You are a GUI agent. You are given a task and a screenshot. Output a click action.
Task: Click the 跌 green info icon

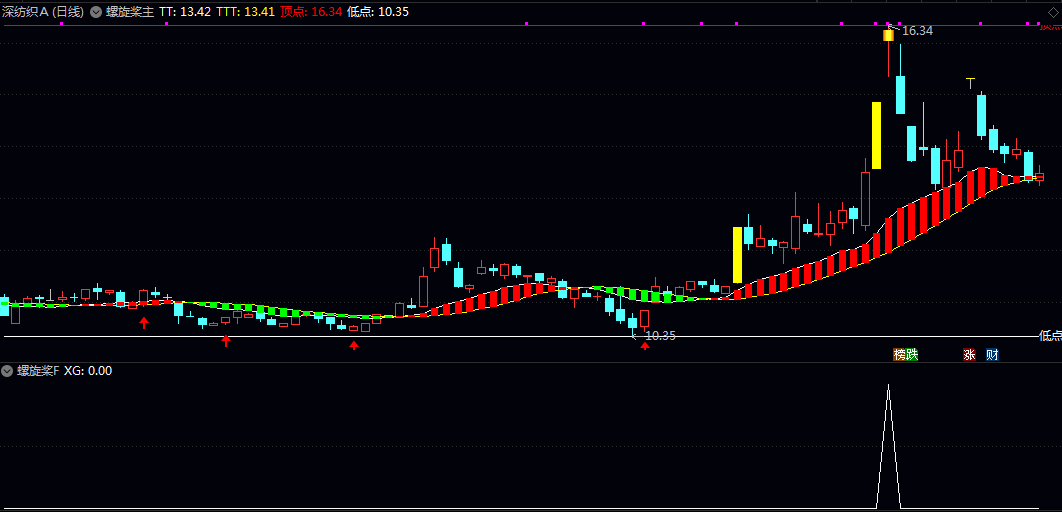(912, 354)
